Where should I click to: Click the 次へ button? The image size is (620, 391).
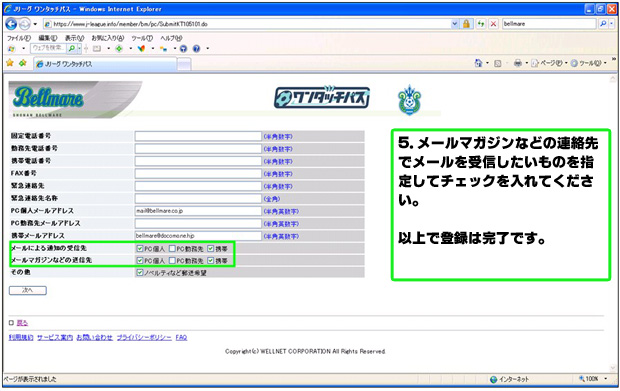28,291
